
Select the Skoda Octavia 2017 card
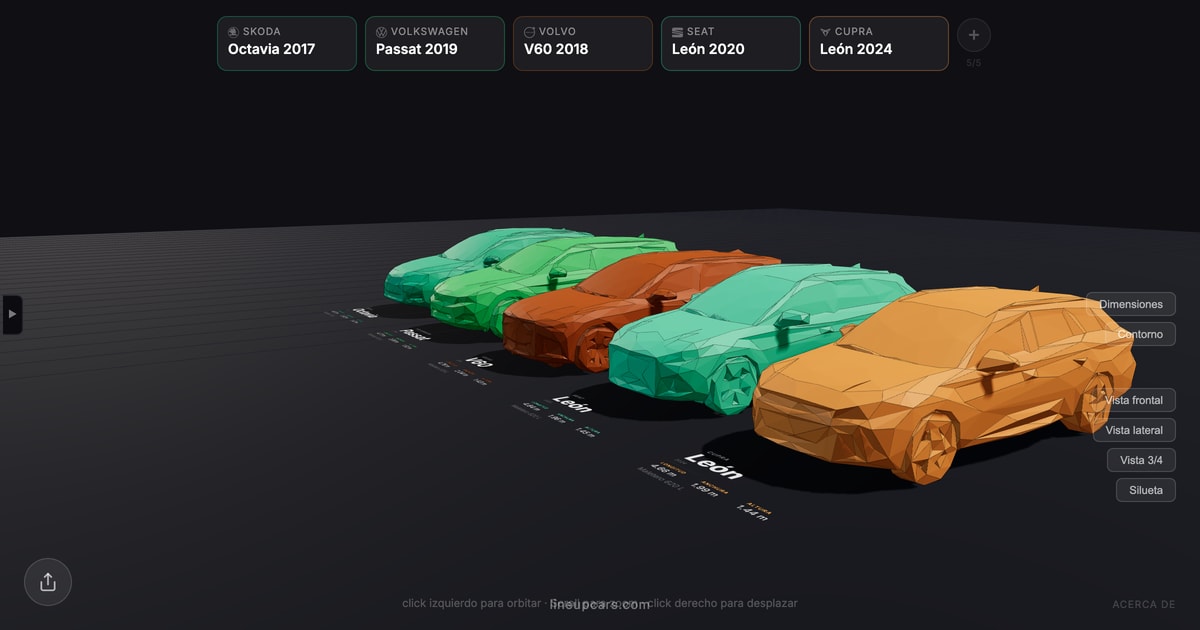[x=287, y=43]
